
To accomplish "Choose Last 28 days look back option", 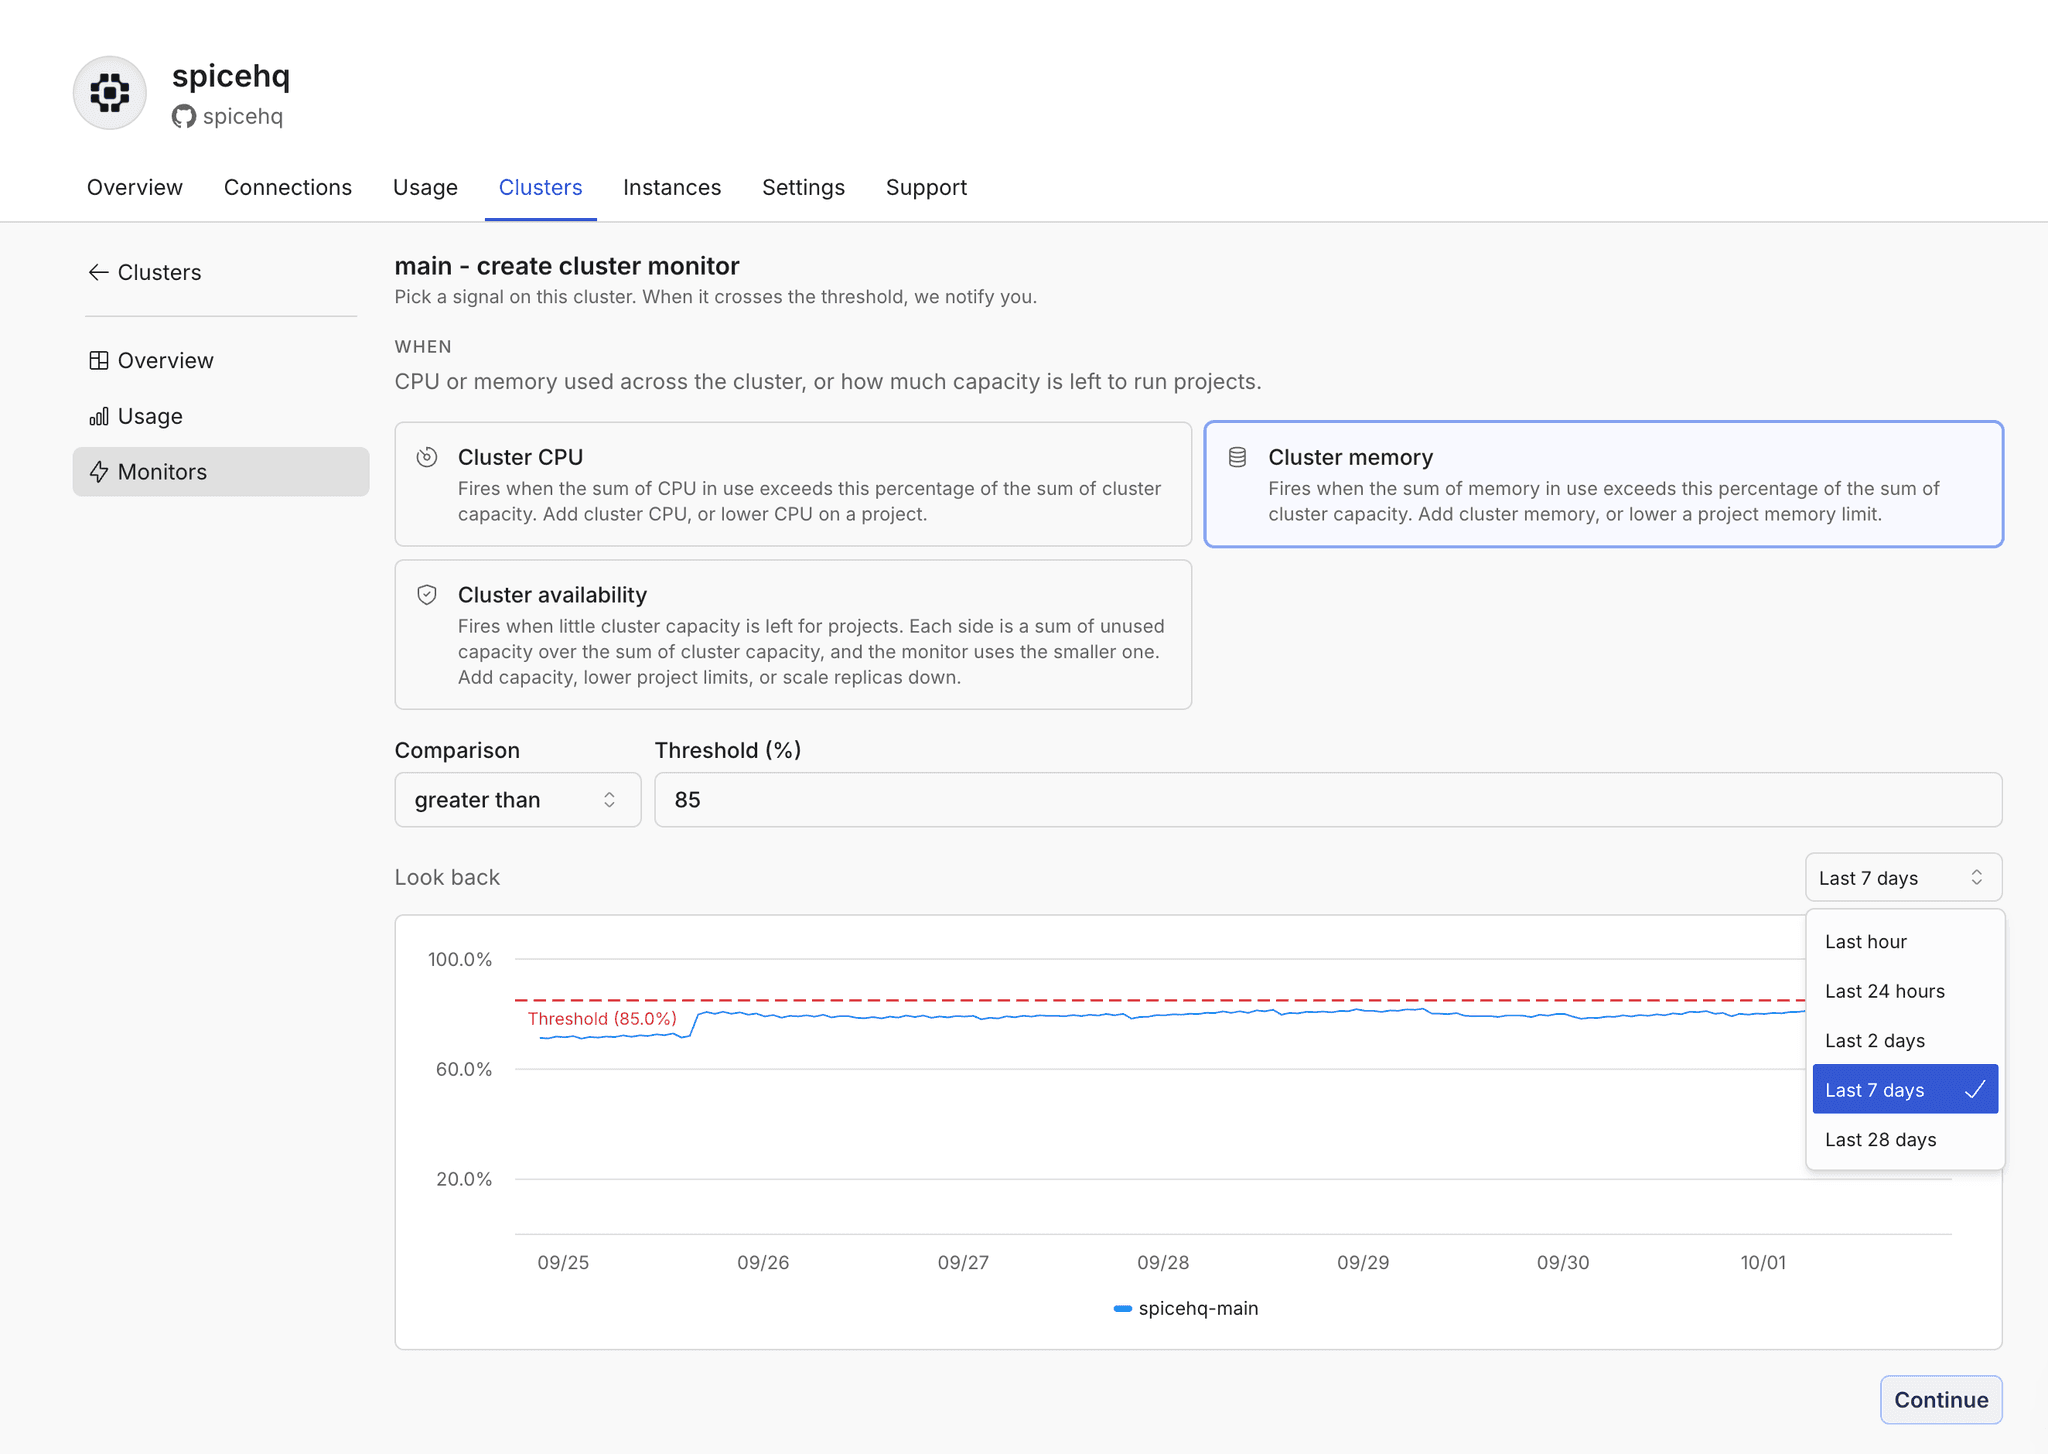I will tap(1905, 1140).
